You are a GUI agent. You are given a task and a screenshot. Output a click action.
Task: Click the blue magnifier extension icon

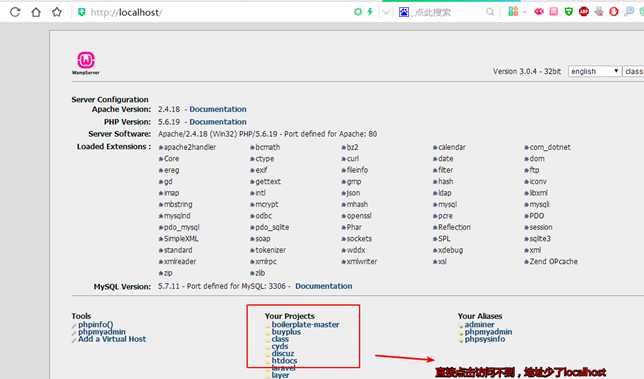(629, 11)
